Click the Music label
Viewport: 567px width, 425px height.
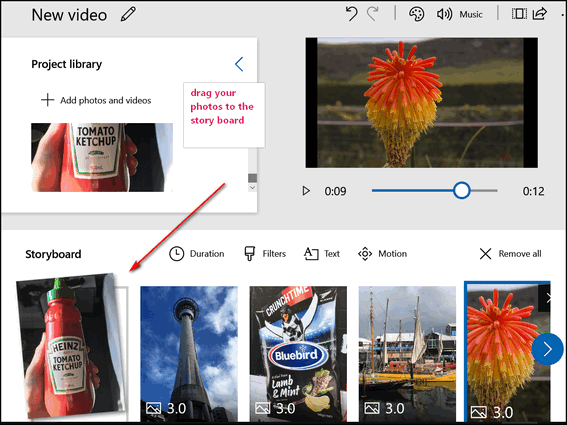pyautogui.click(x=471, y=14)
